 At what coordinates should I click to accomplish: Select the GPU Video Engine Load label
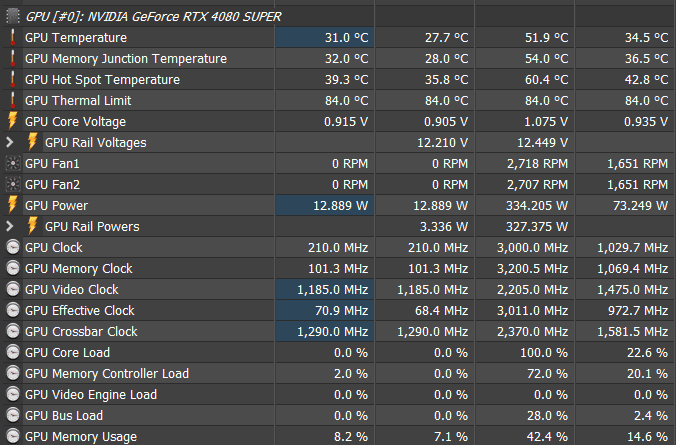click(x=91, y=395)
